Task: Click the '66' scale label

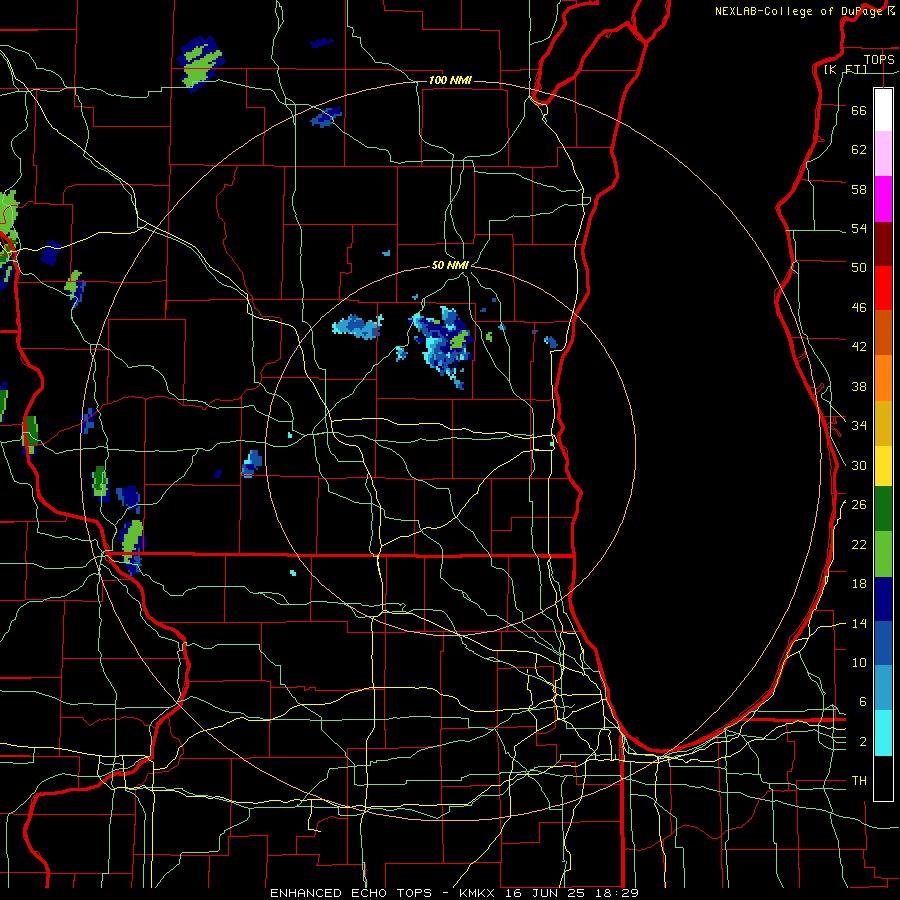Action: pyautogui.click(x=859, y=110)
